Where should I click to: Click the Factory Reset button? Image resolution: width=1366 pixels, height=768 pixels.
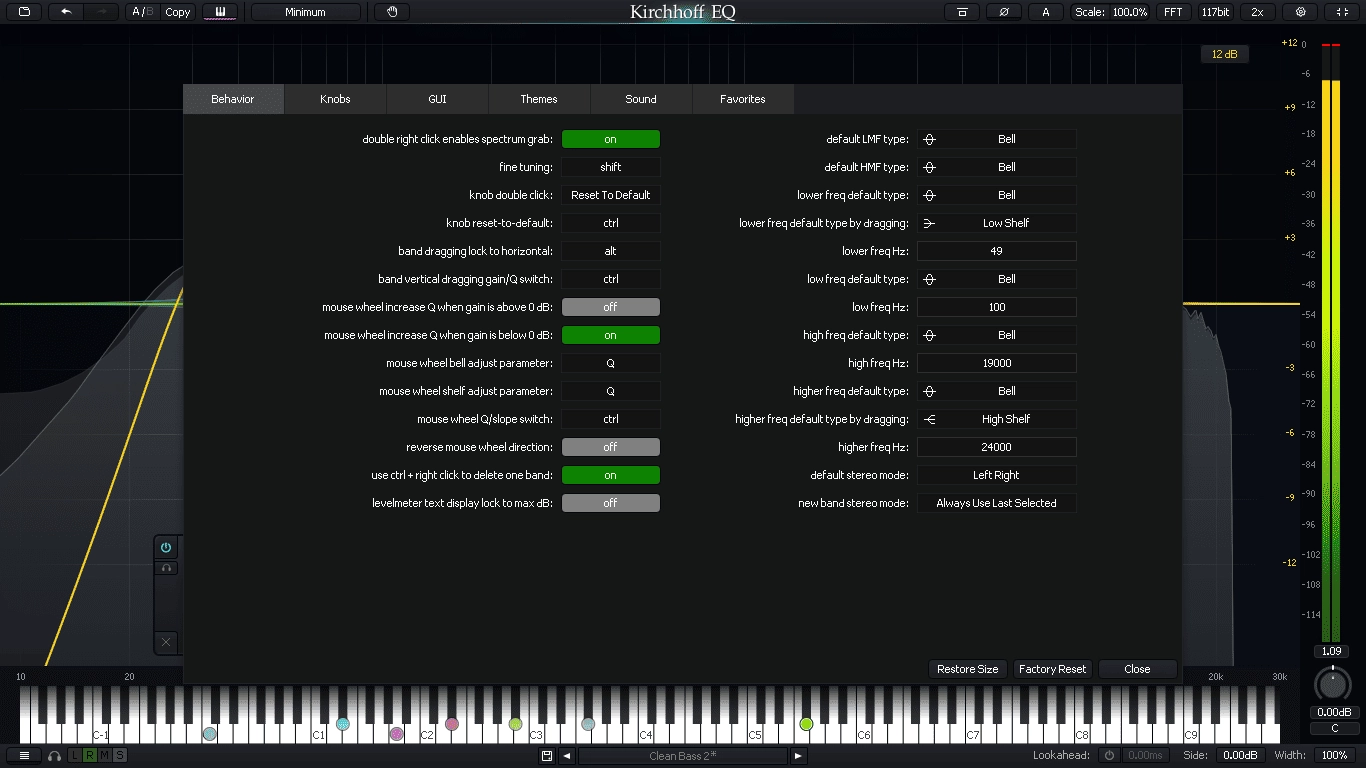pos(1052,669)
